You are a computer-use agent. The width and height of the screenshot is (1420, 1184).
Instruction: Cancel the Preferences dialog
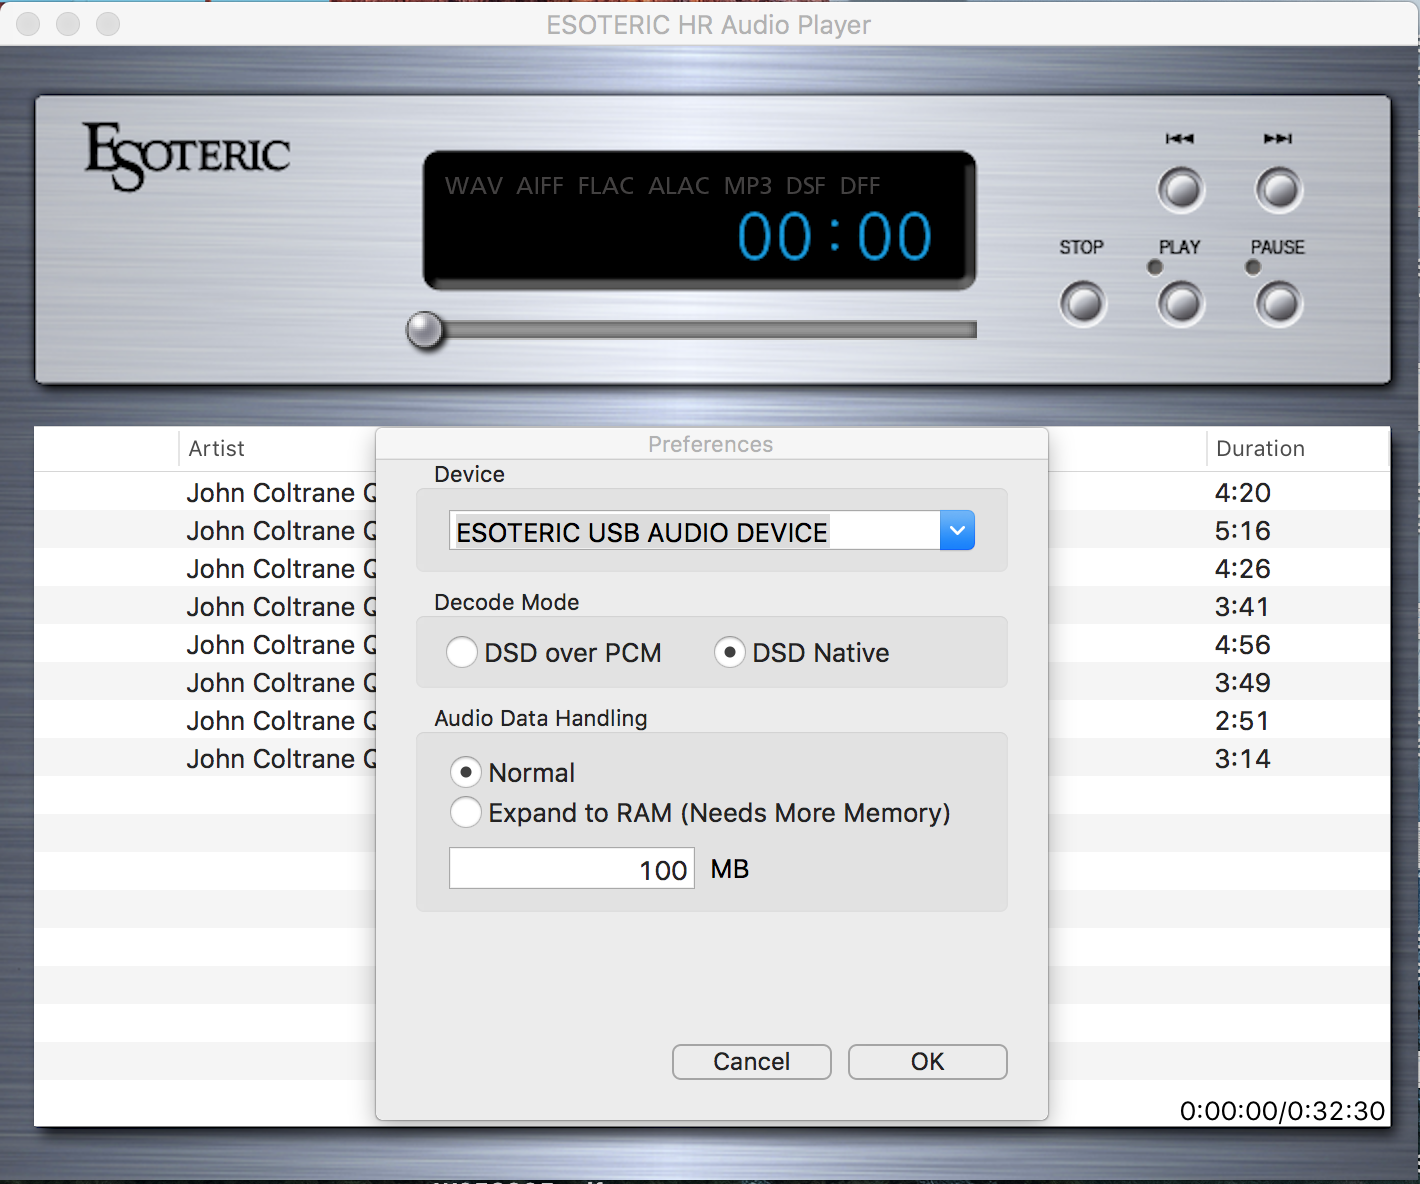pyautogui.click(x=751, y=1062)
